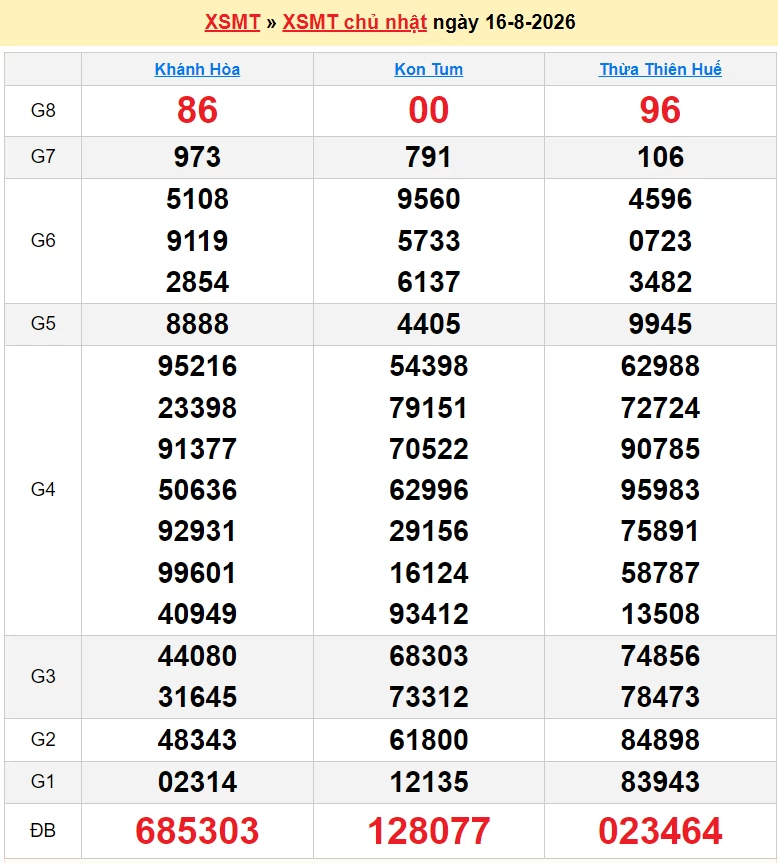
Task: Click G4 number 58787
Action: click(x=660, y=573)
